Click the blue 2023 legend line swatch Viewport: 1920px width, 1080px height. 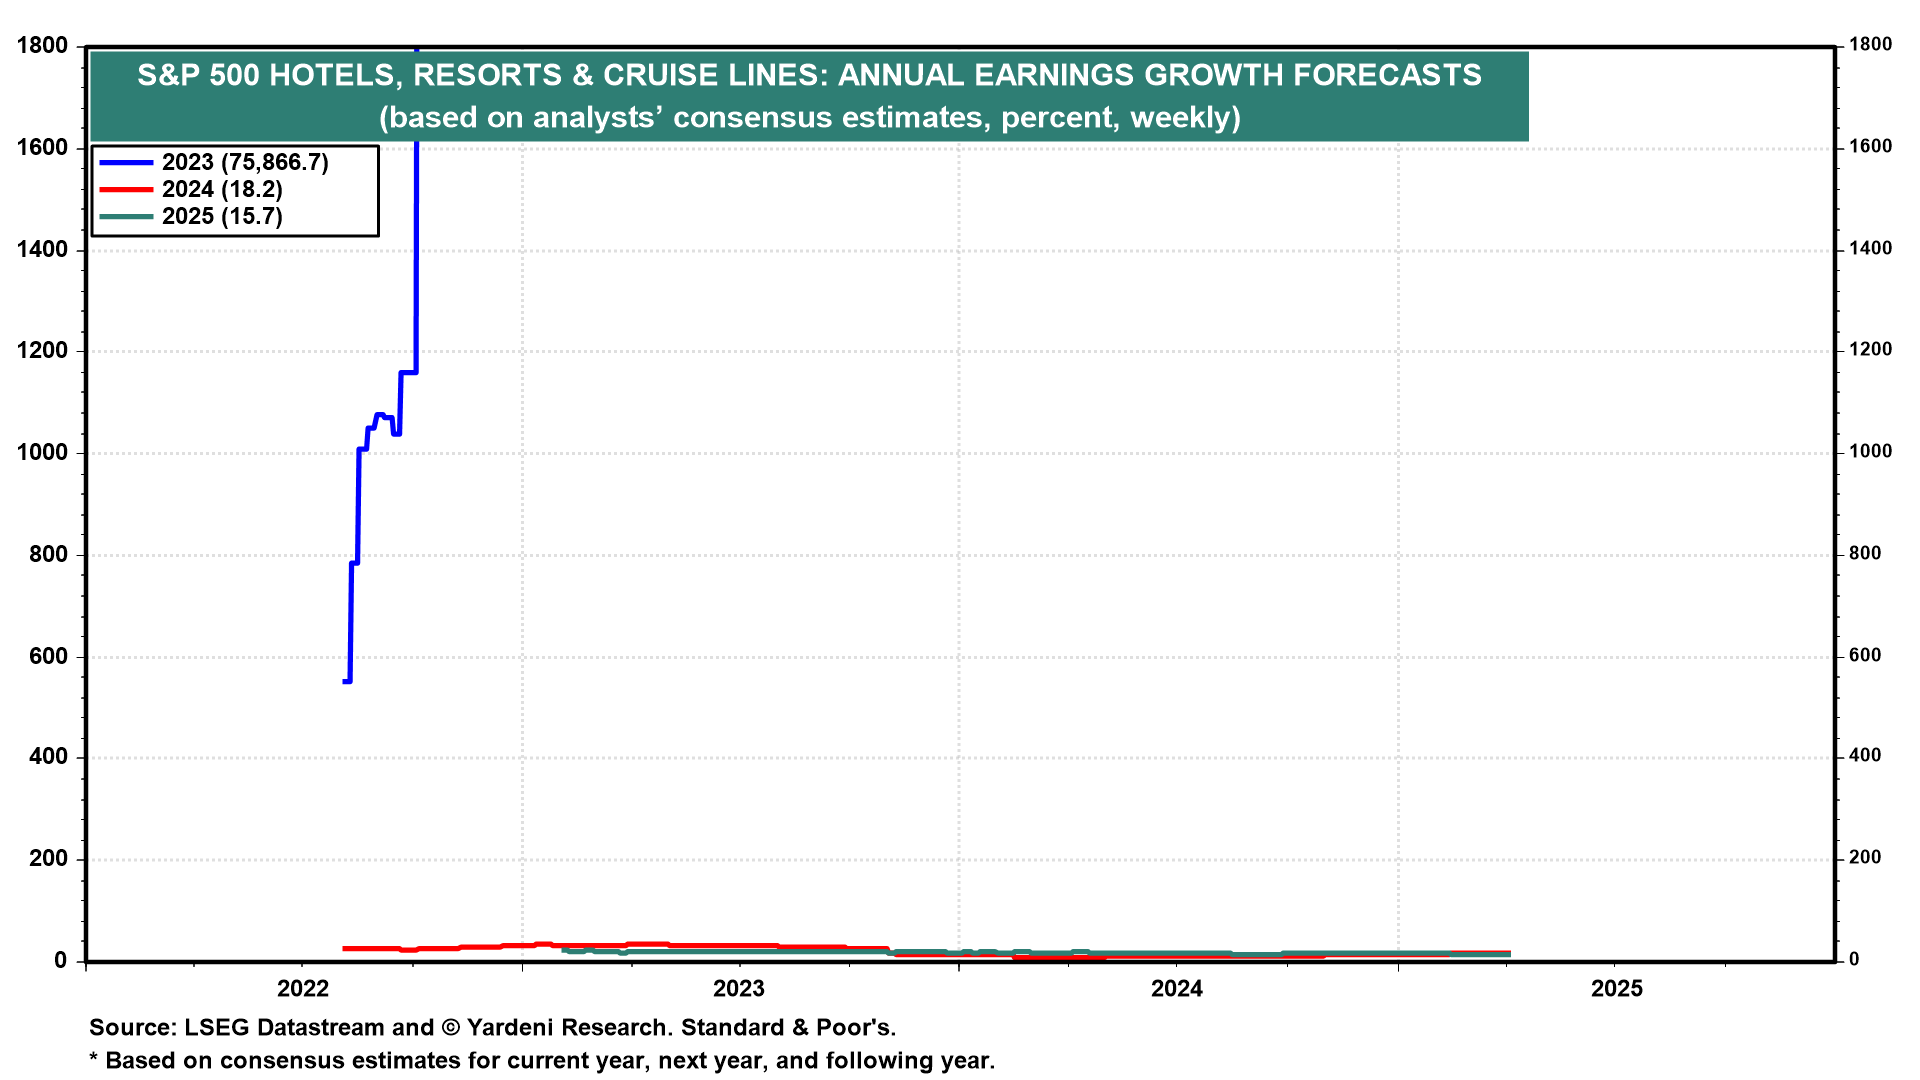[125, 162]
